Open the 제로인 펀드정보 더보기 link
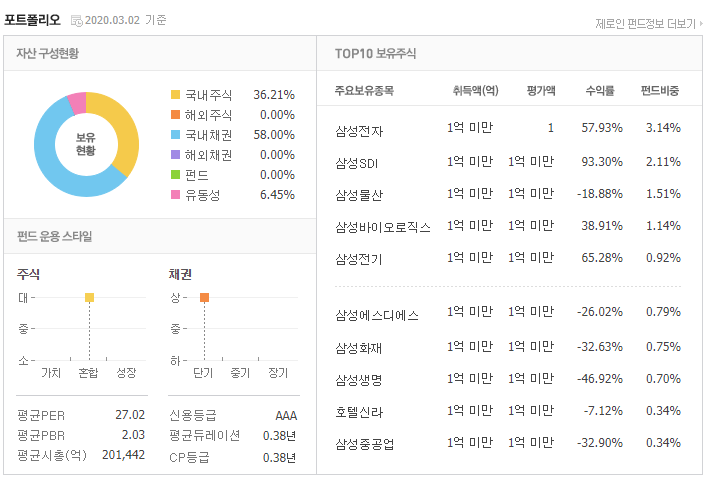This screenshot has height=483, width=715. click(x=648, y=24)
